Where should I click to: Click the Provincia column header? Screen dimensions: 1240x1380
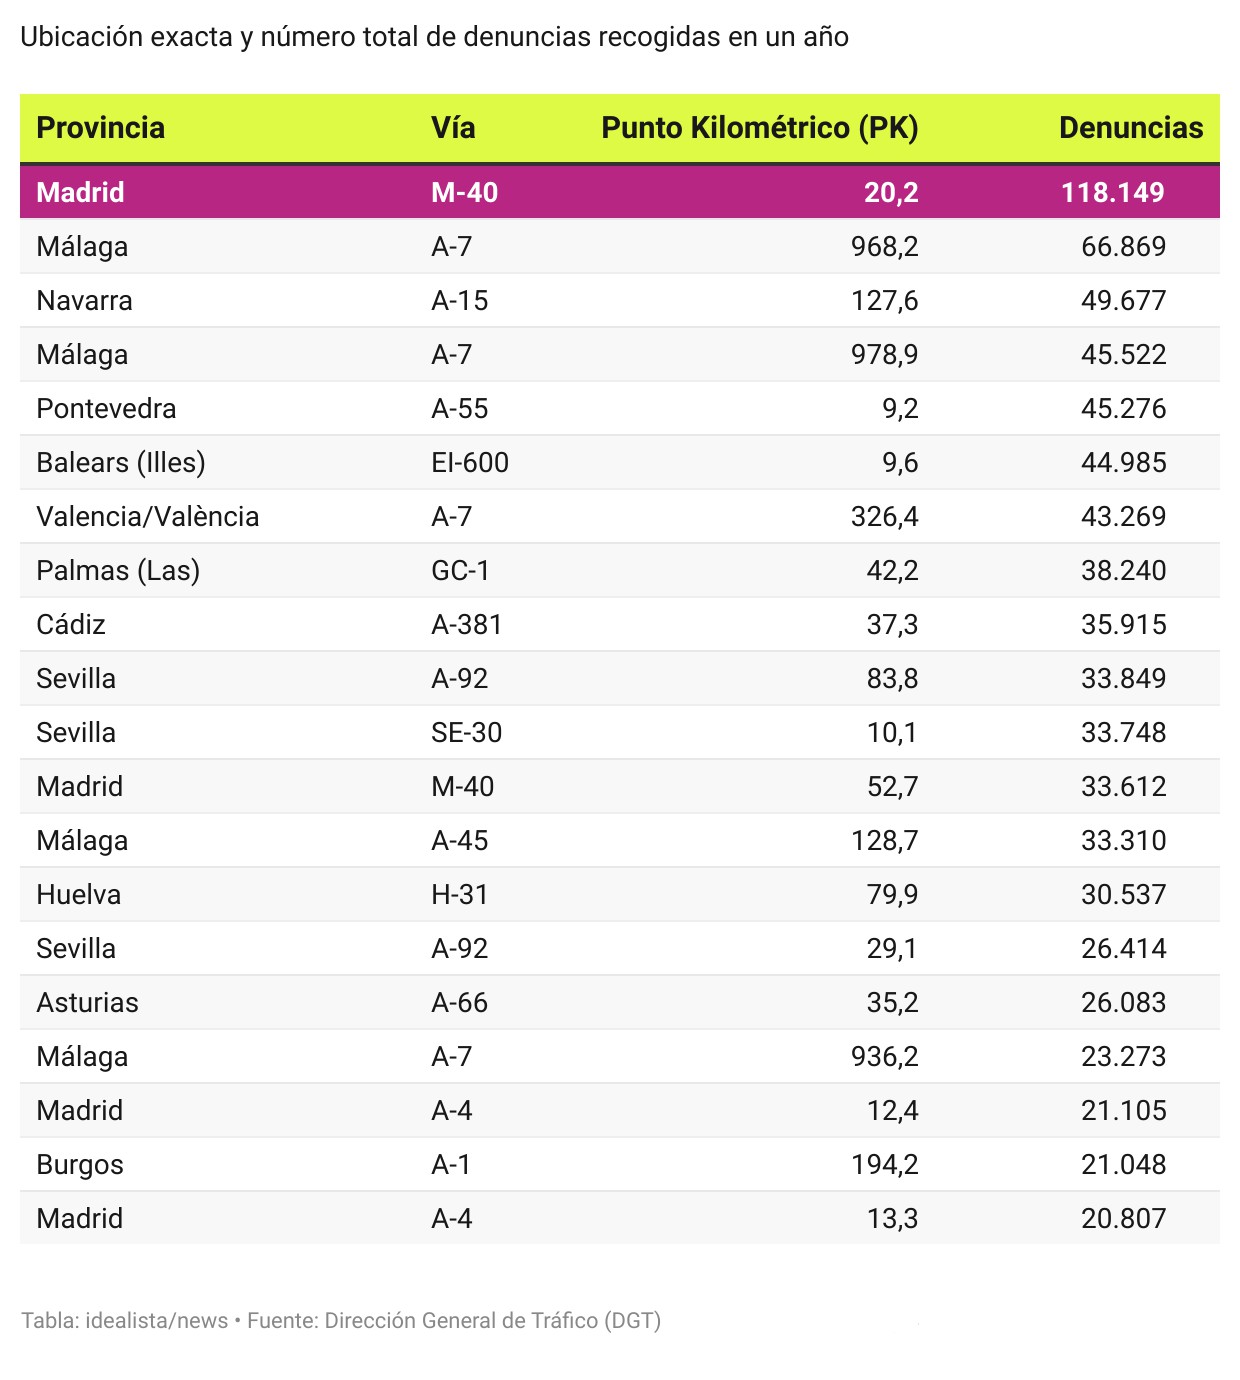click(100, 128)
